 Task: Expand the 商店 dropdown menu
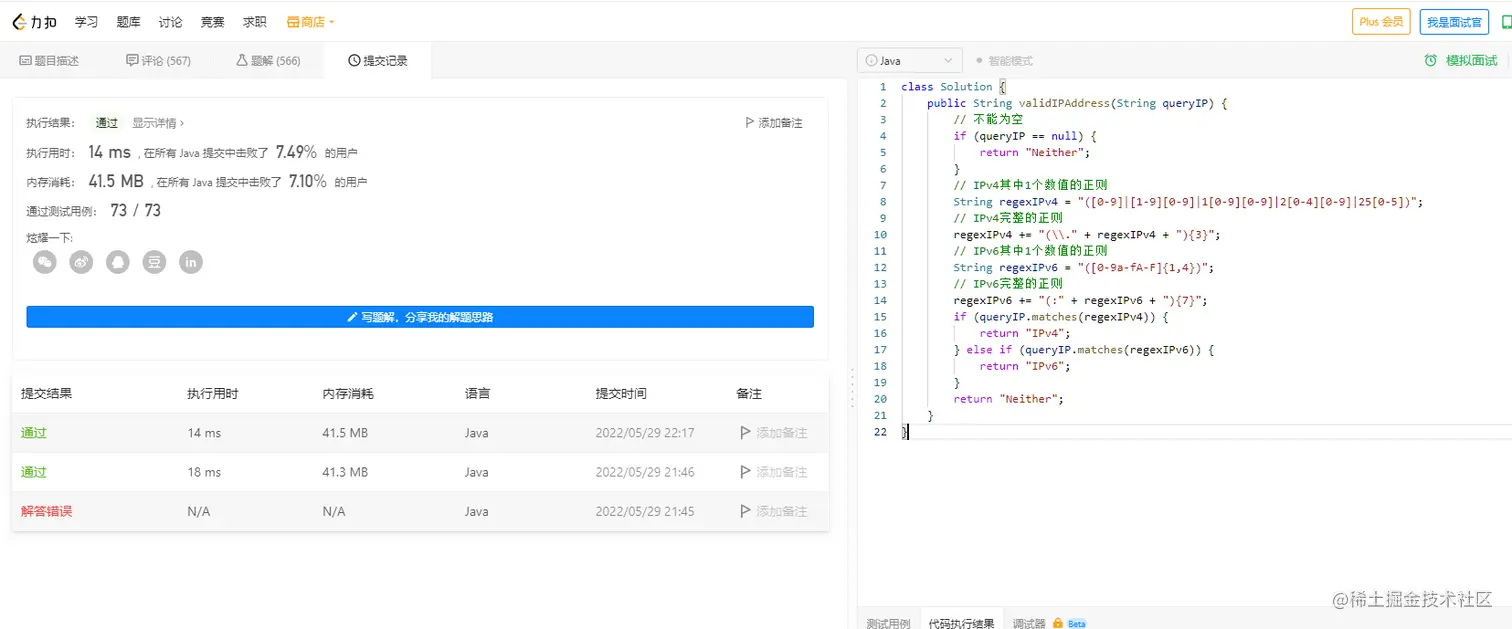(x=310, y=21)
